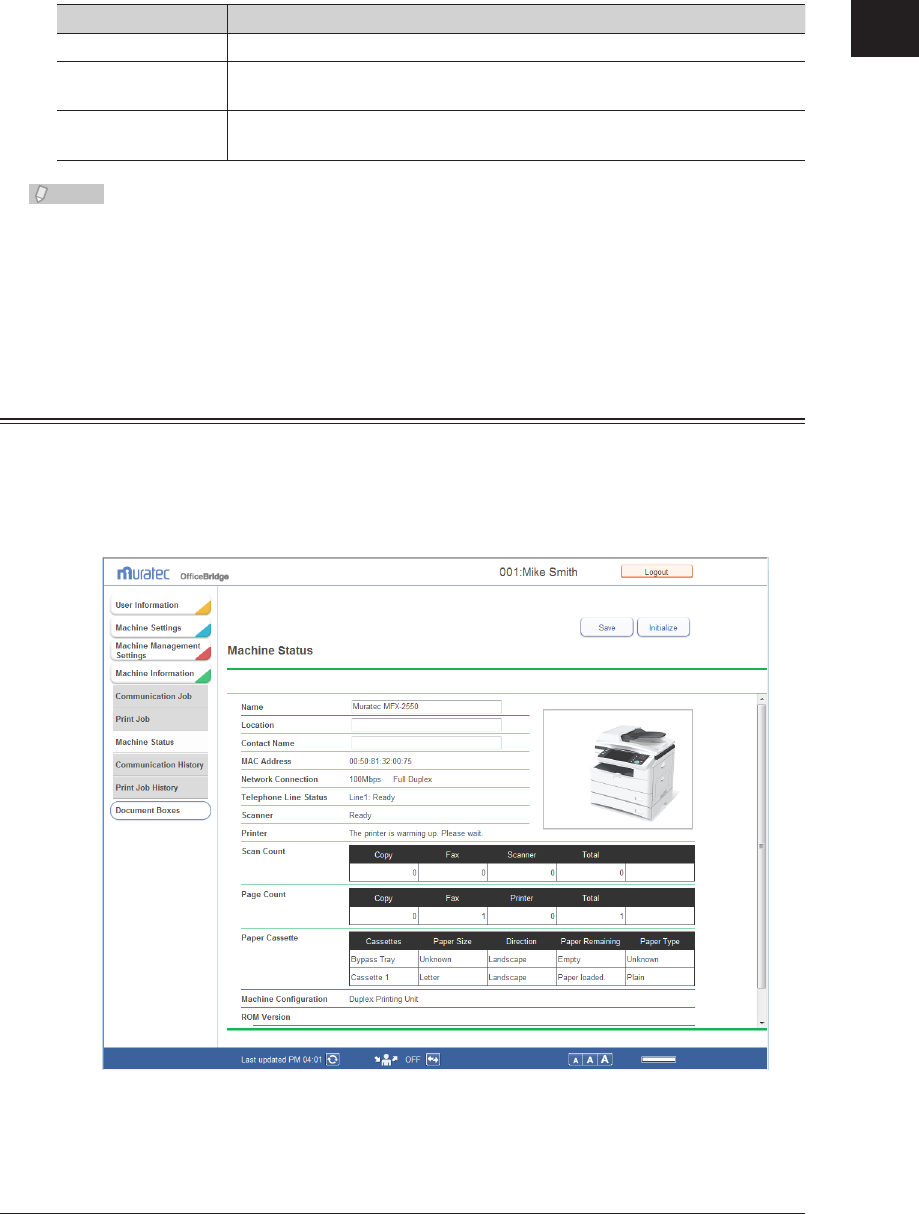Click the Plain paper type cell

[x=660, y=977]
